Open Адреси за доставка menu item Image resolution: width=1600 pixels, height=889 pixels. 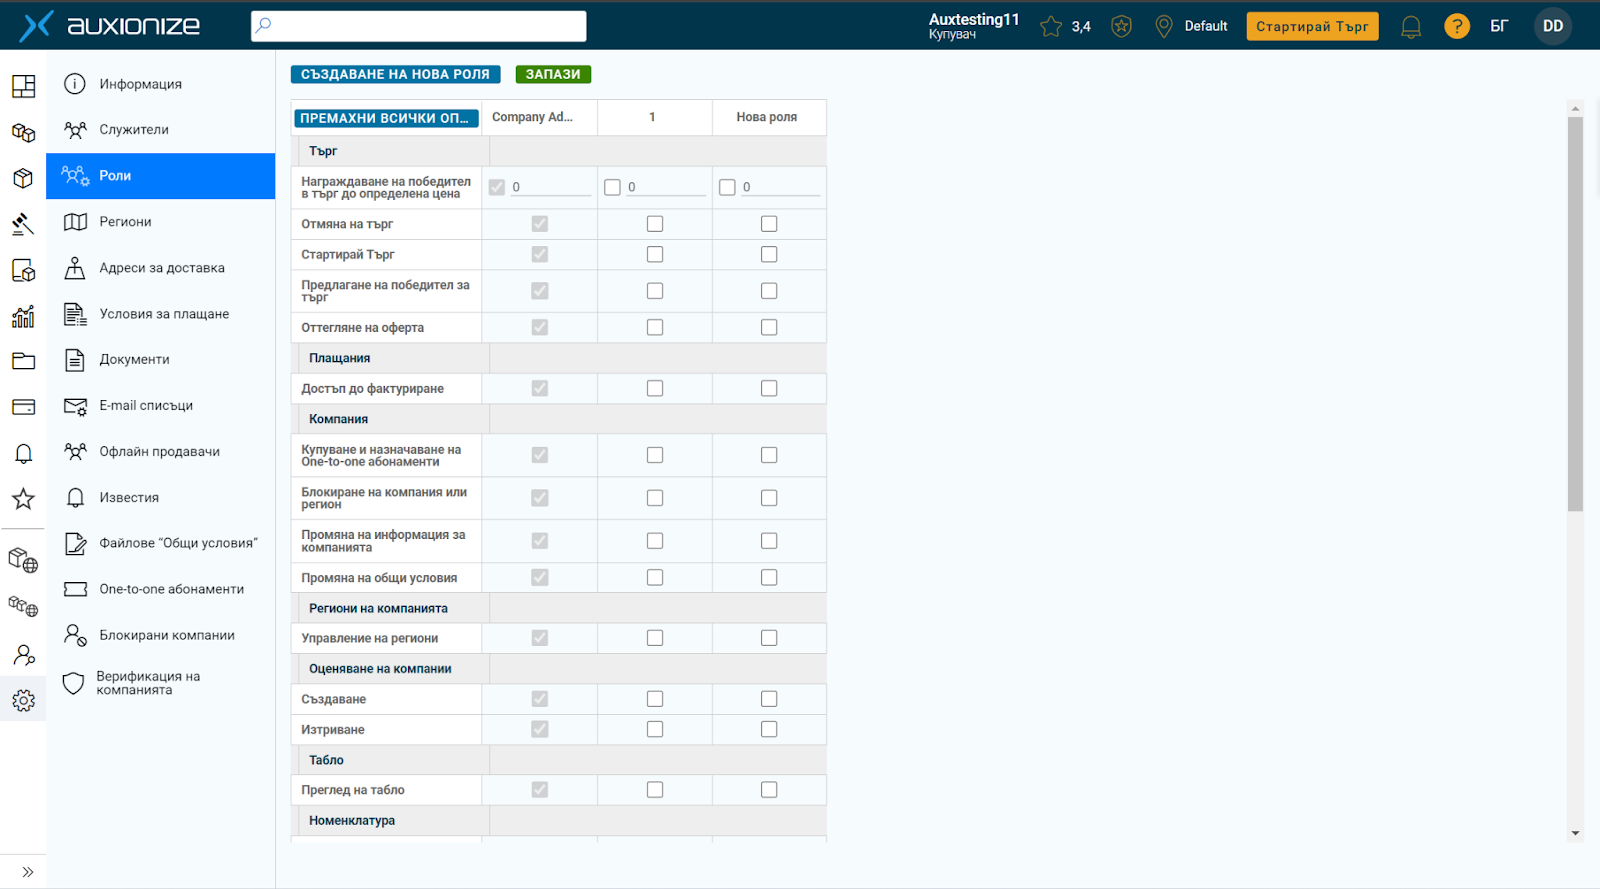160,268
